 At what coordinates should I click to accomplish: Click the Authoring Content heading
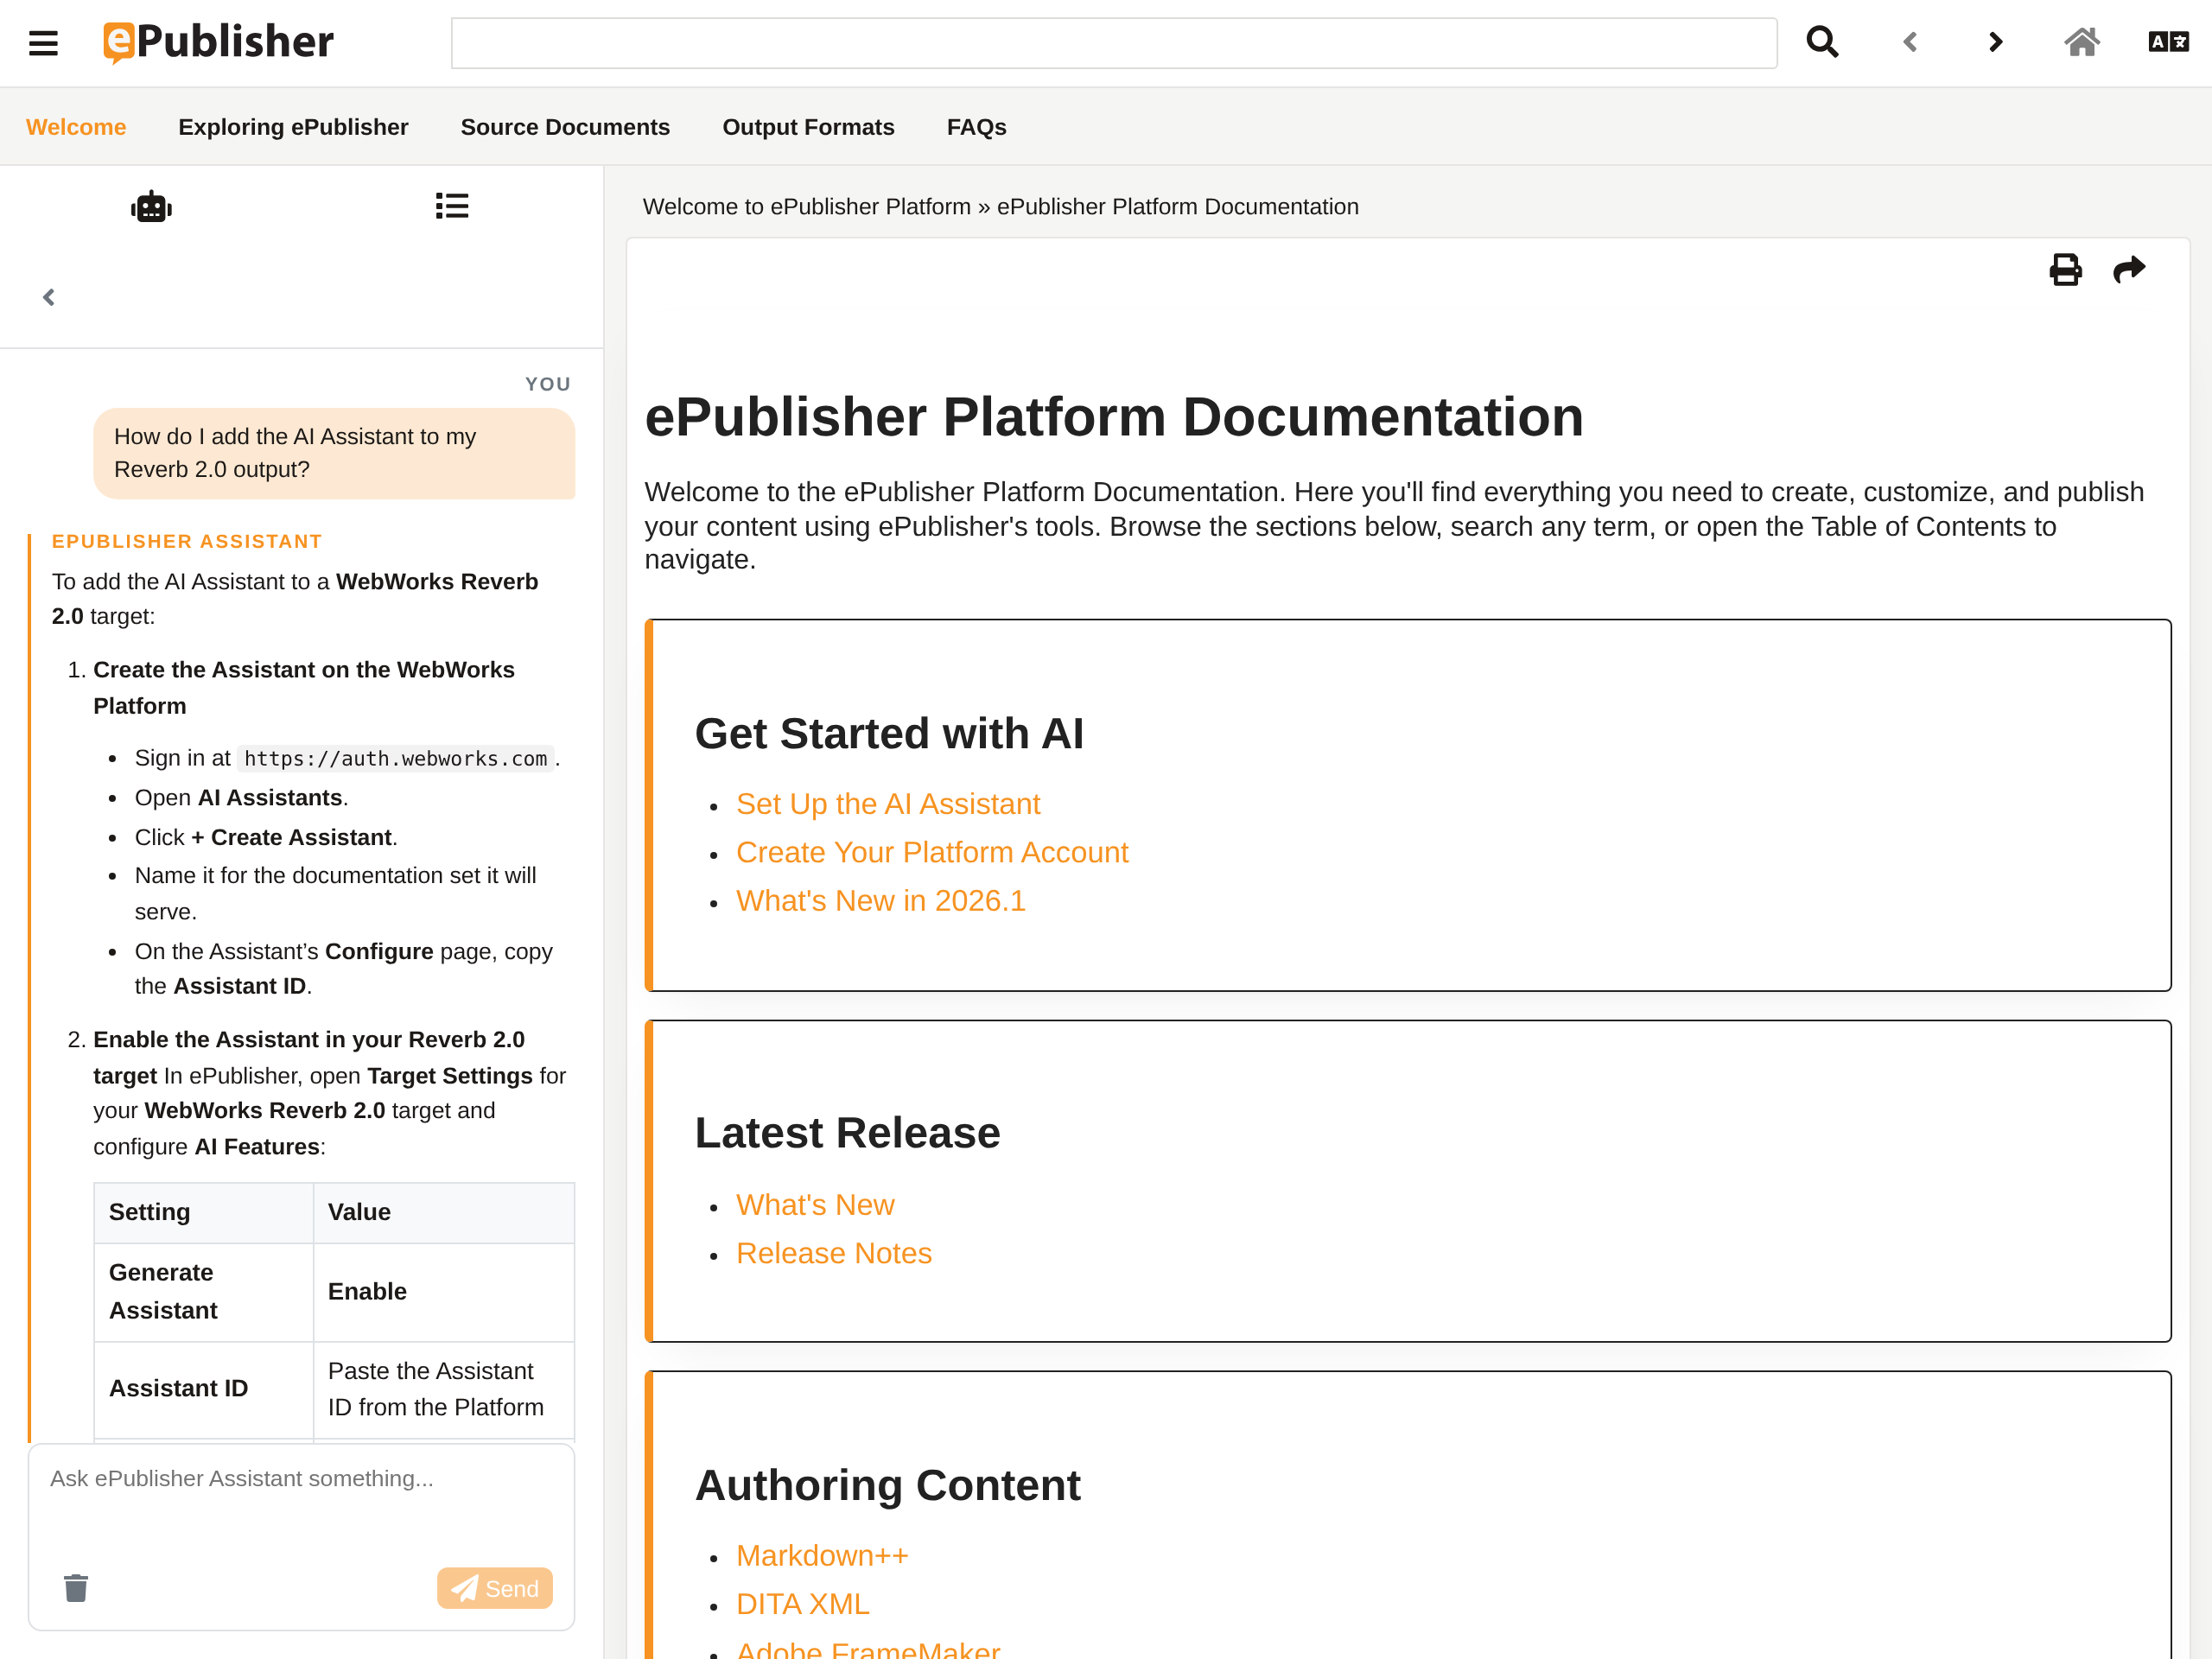[x=887, y=1485]
